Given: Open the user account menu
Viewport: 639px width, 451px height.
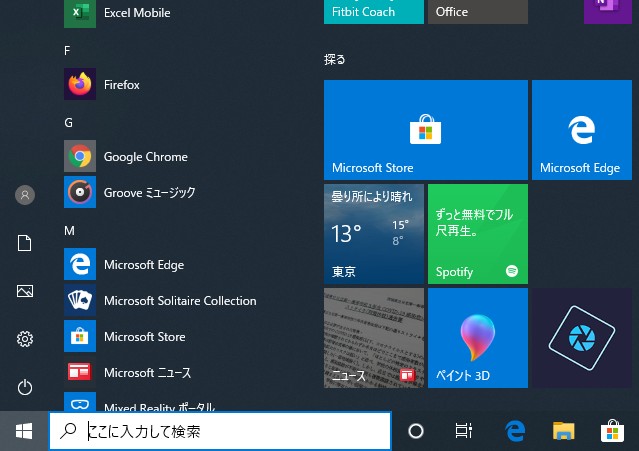Looking at the screenshot, I should coord(25,195).
